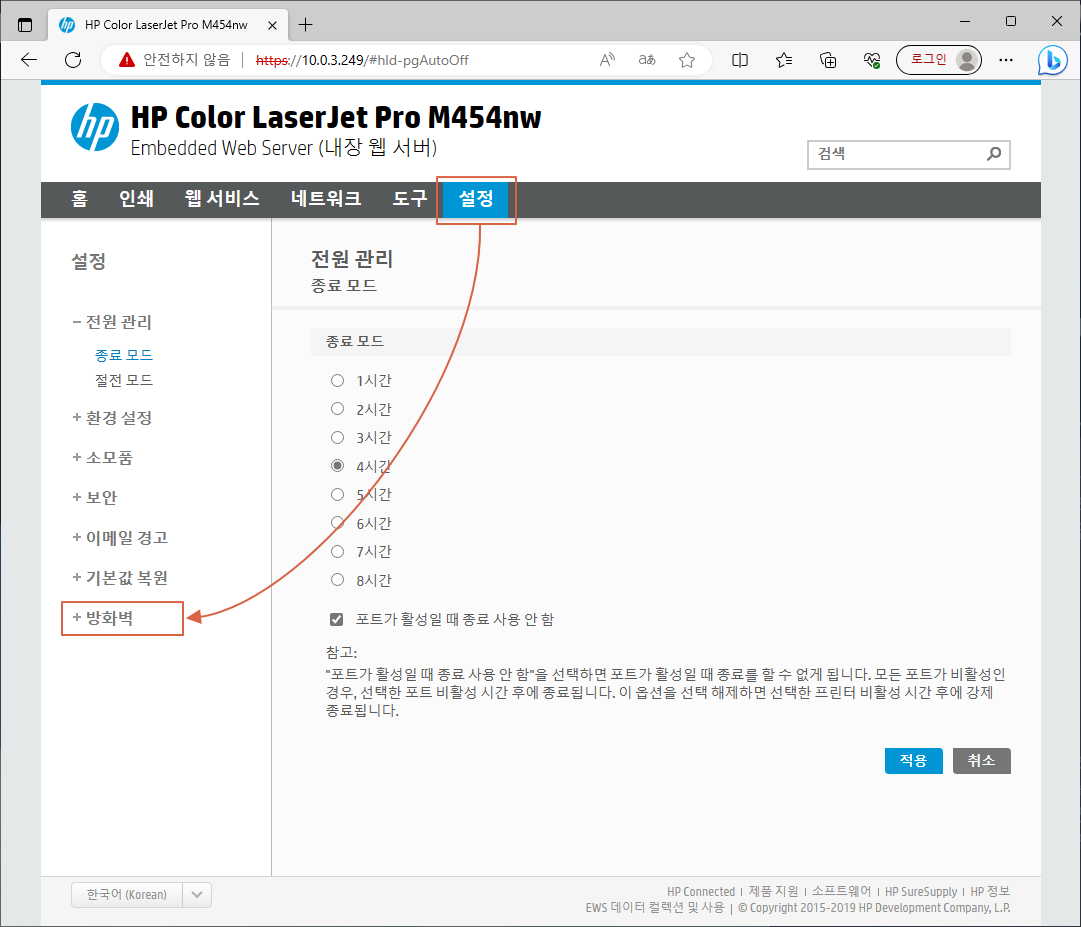Viewport: 1081px width, 927px height.
Task: Open the collections icon
Action: click(x=828, y=60)
